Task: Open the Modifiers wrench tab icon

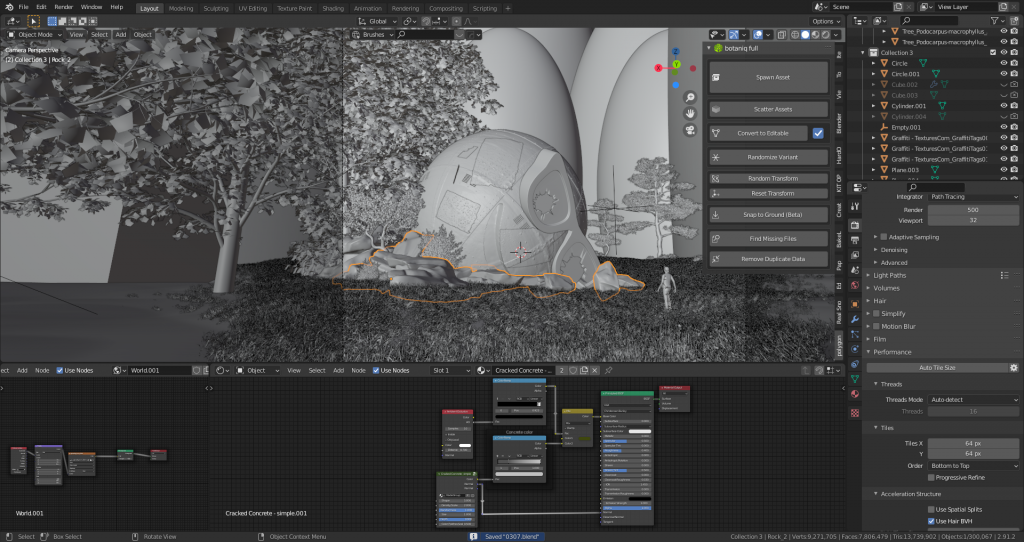Action: 855,319
